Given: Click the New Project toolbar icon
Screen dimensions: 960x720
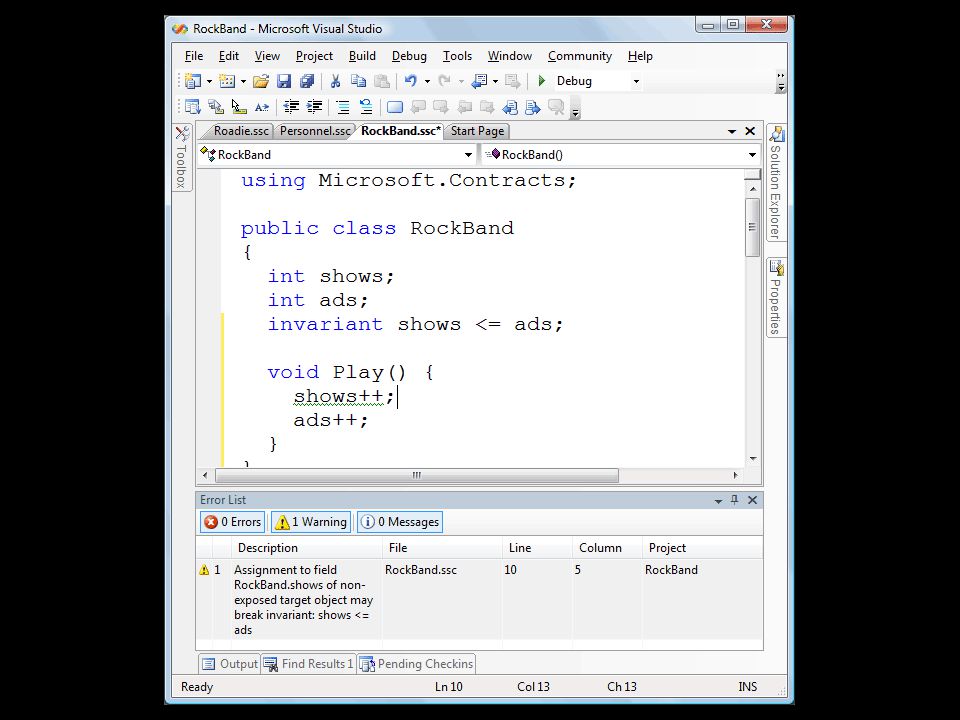Looking at the screenshot, I should (193, 81).
